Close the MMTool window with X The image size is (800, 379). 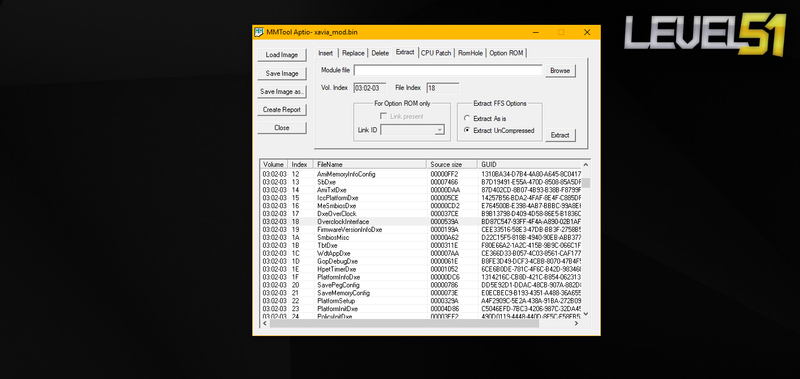587,32
